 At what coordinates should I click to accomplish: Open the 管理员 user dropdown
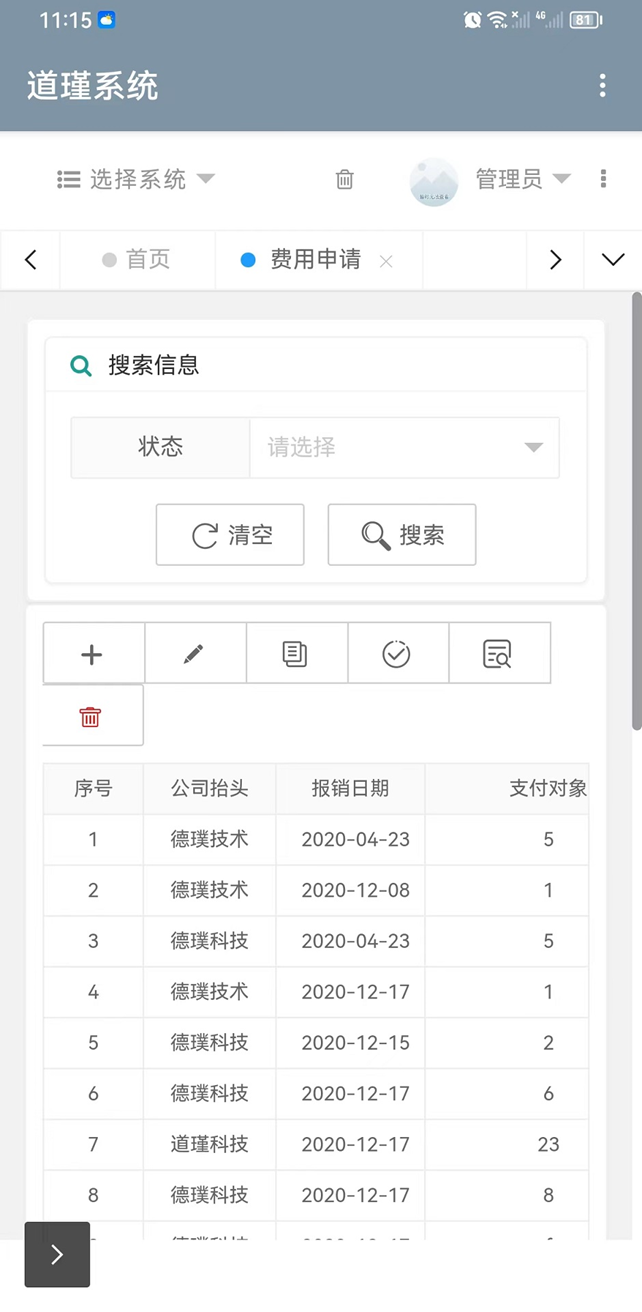(x=521, y=179)
